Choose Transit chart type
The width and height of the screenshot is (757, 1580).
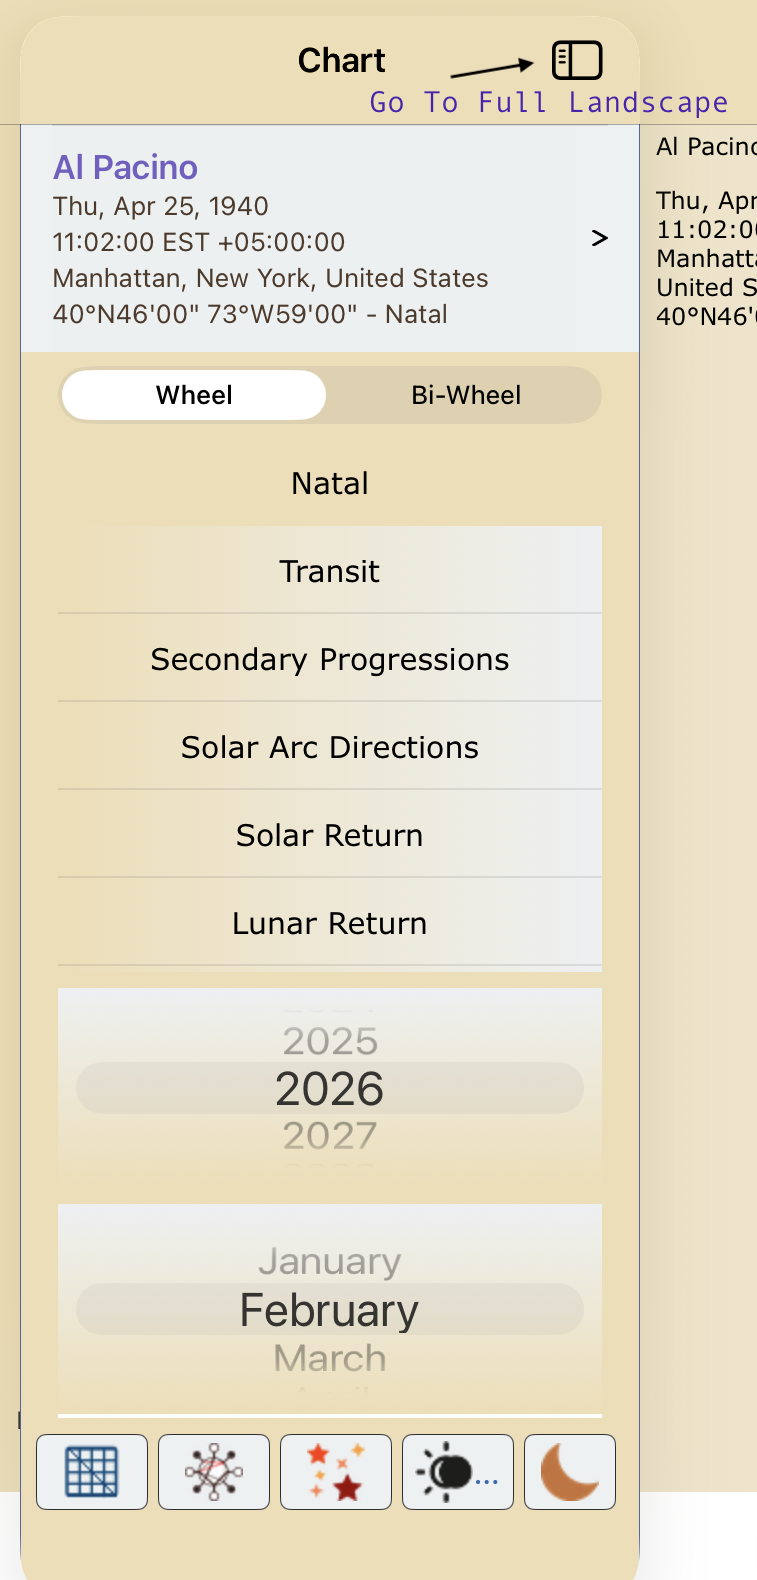point(330,571)
